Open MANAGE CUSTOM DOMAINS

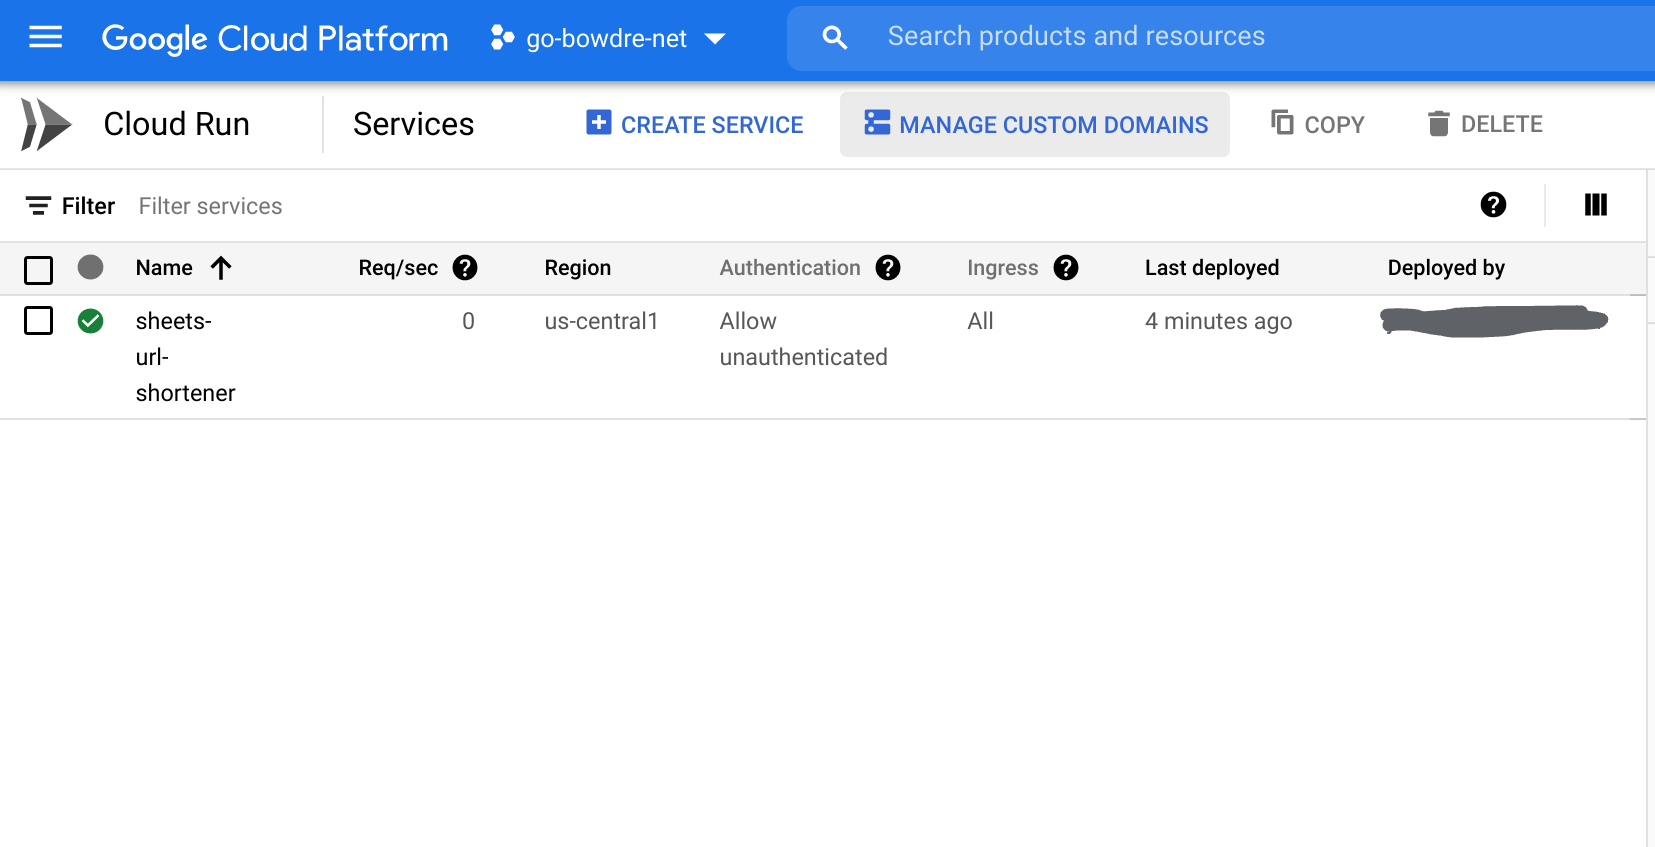point(1035,124)
